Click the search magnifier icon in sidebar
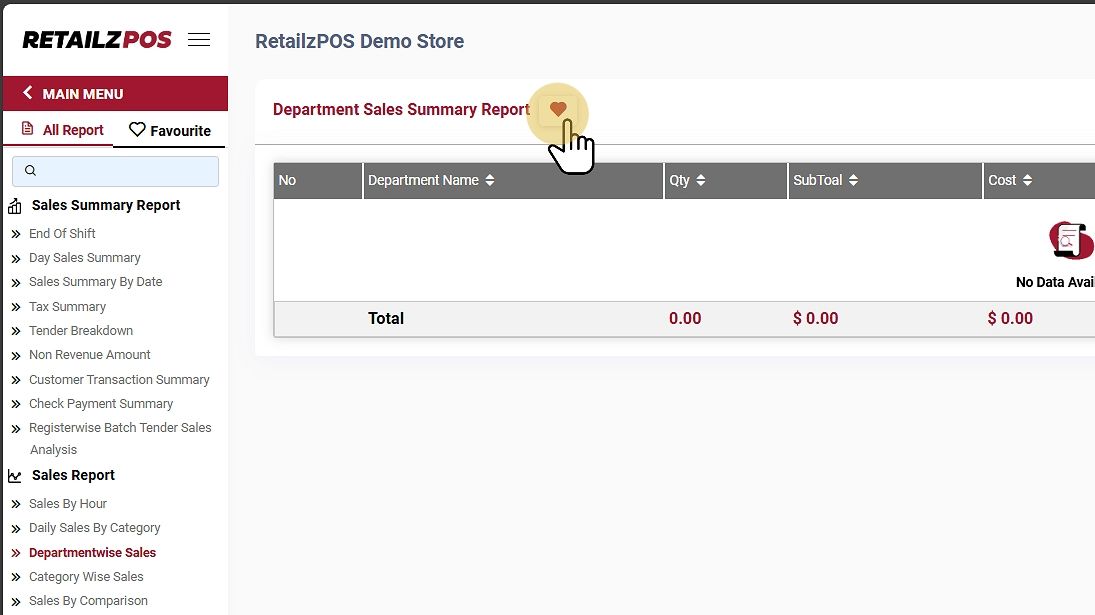 pos(30,171)
